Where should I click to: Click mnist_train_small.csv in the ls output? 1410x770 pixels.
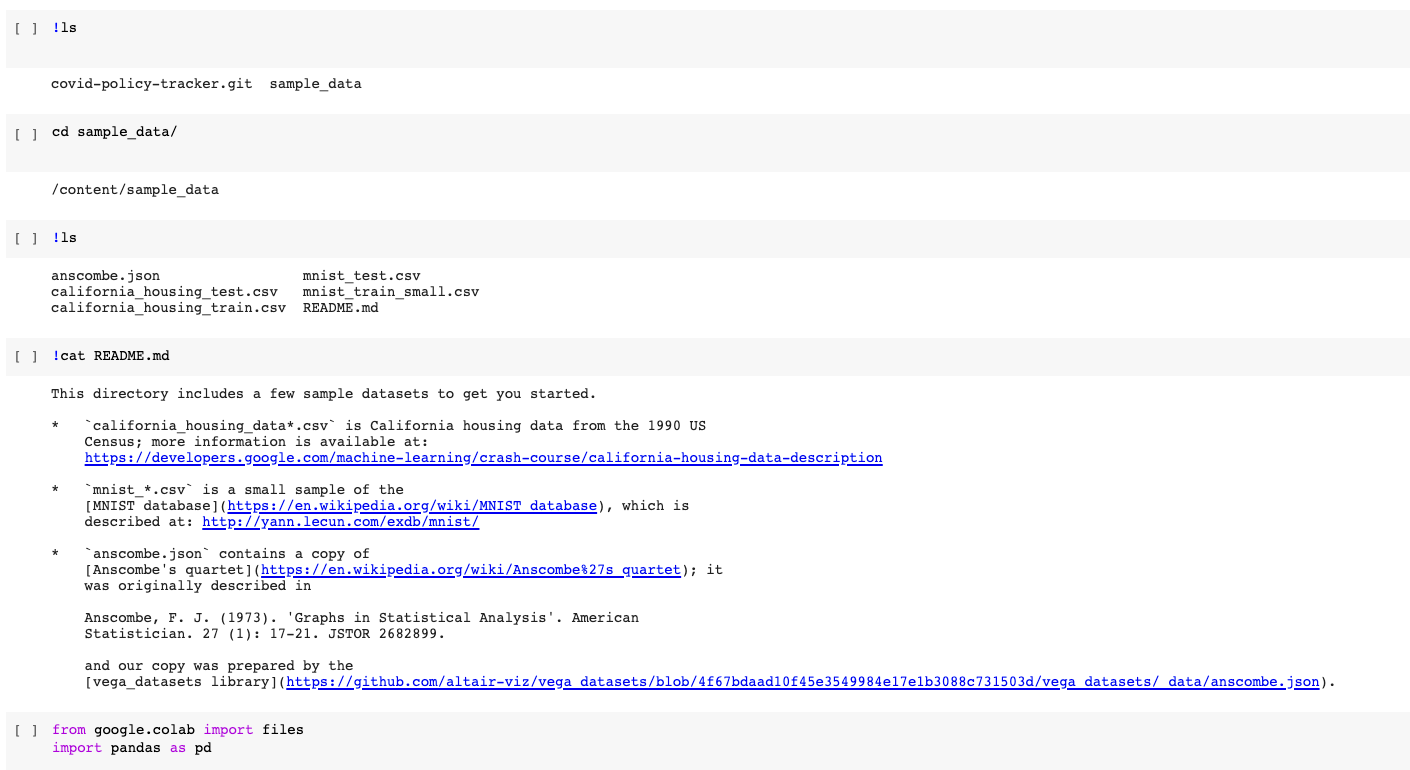click(x=391, y=292)
